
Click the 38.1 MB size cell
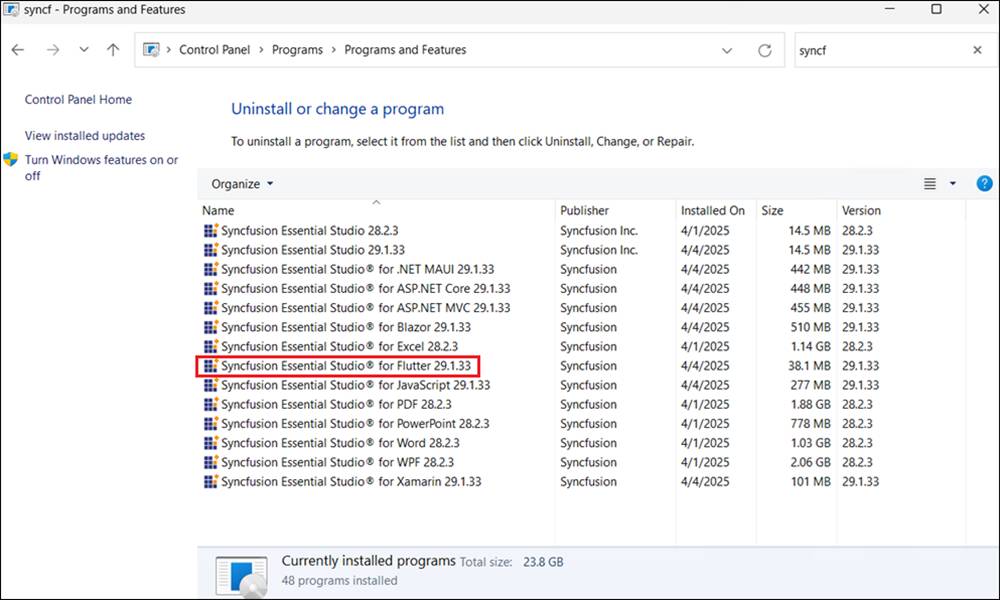[809, 366]
